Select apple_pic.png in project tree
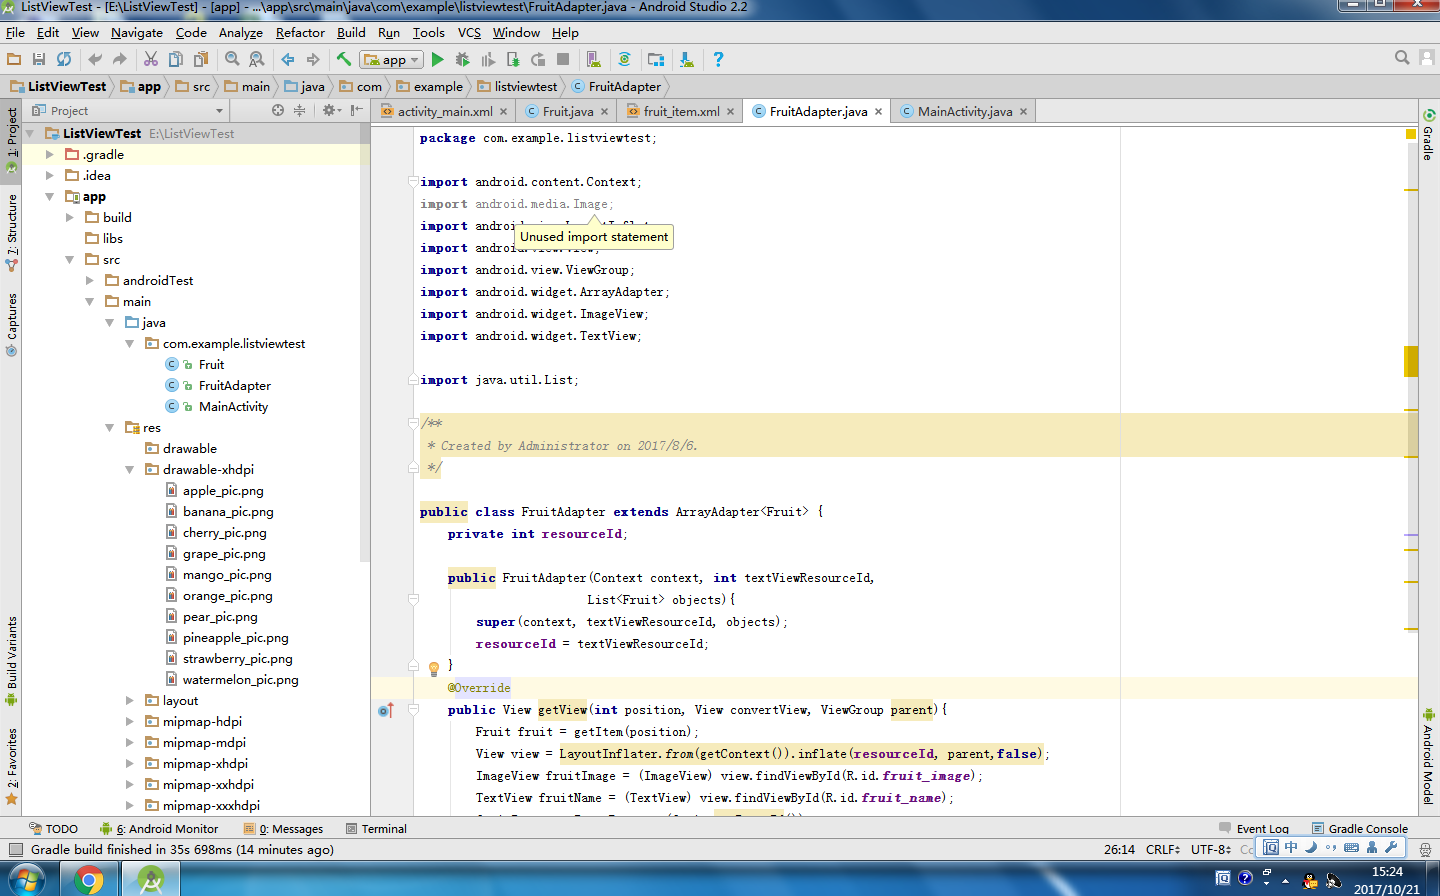Viewport: 1440px width, 896px height. pos(223,491)
